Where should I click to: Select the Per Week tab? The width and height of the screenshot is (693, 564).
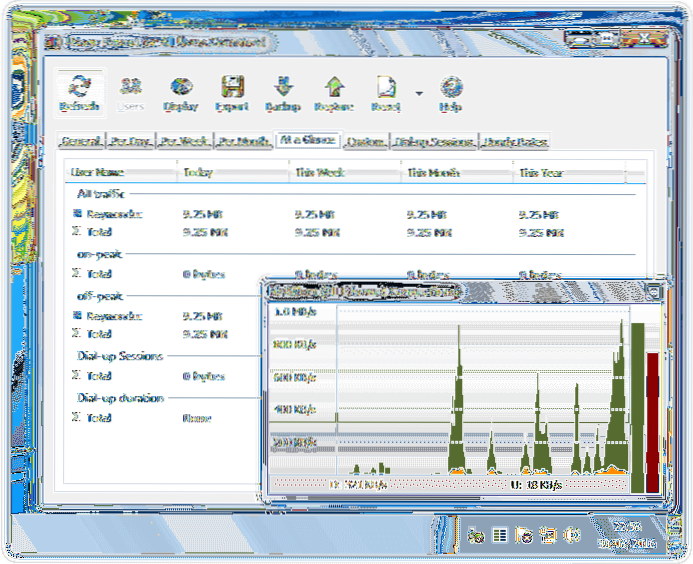[x=183, y=142]
